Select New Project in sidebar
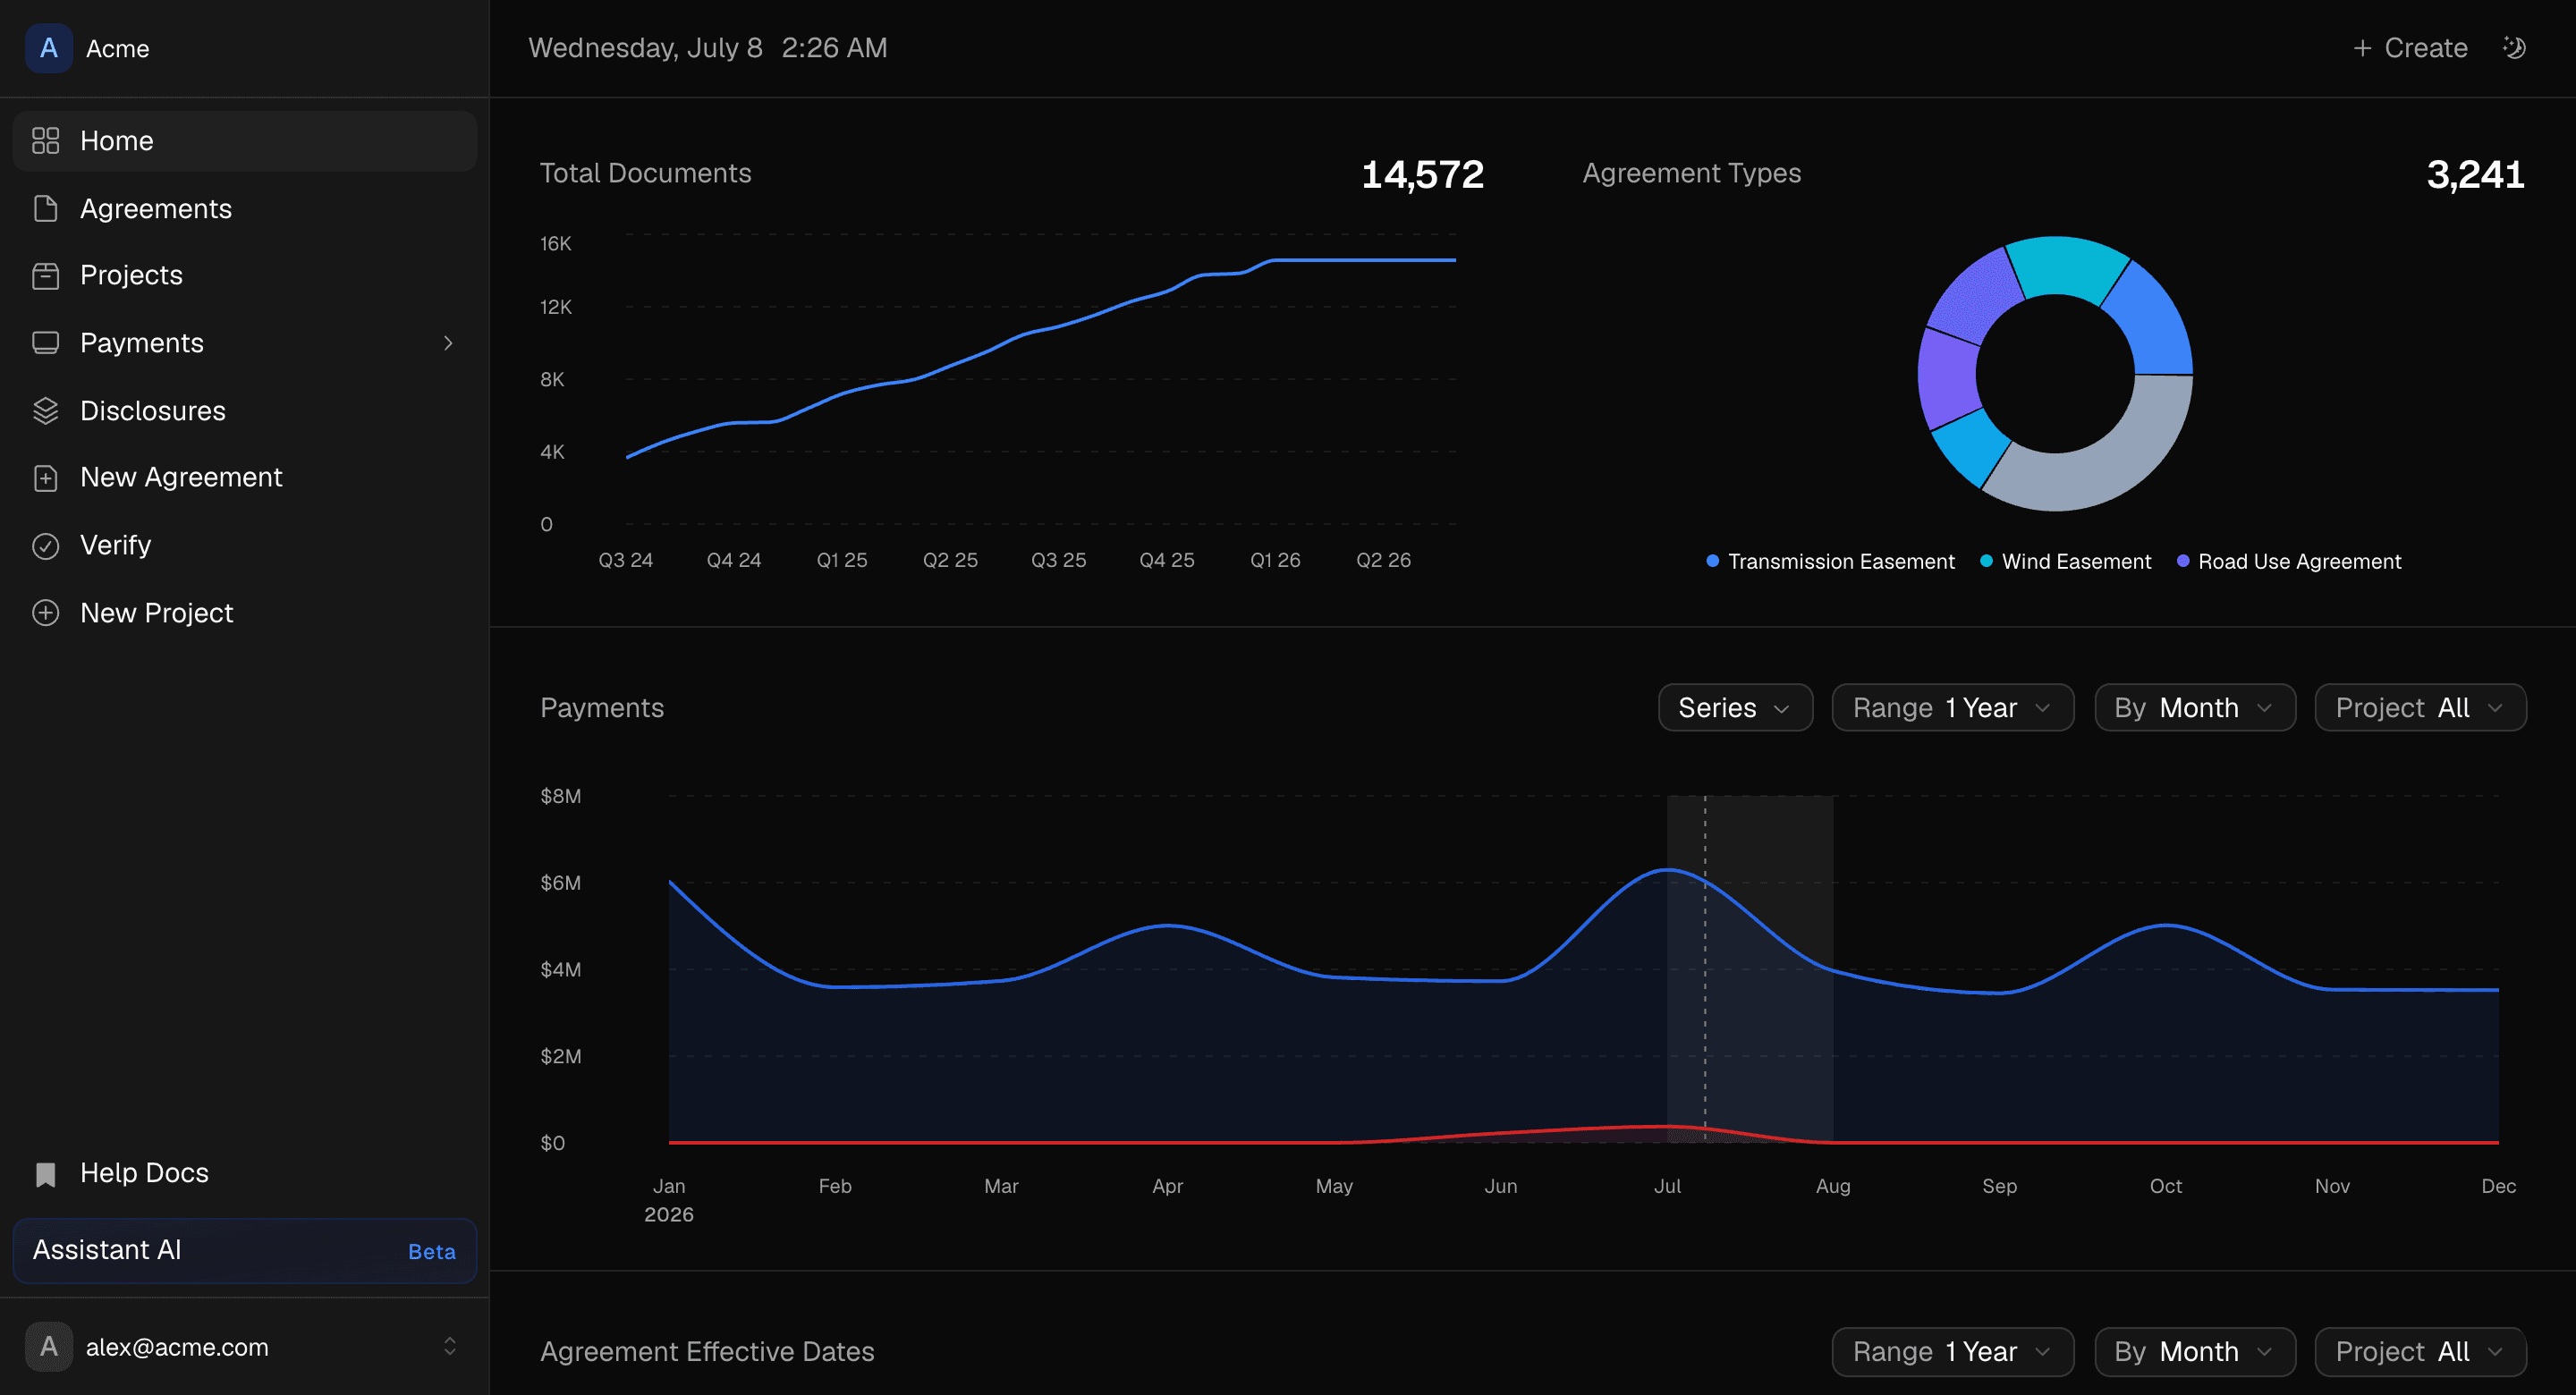Screen dimensions: 2576x1395 (x=245, y=613)
